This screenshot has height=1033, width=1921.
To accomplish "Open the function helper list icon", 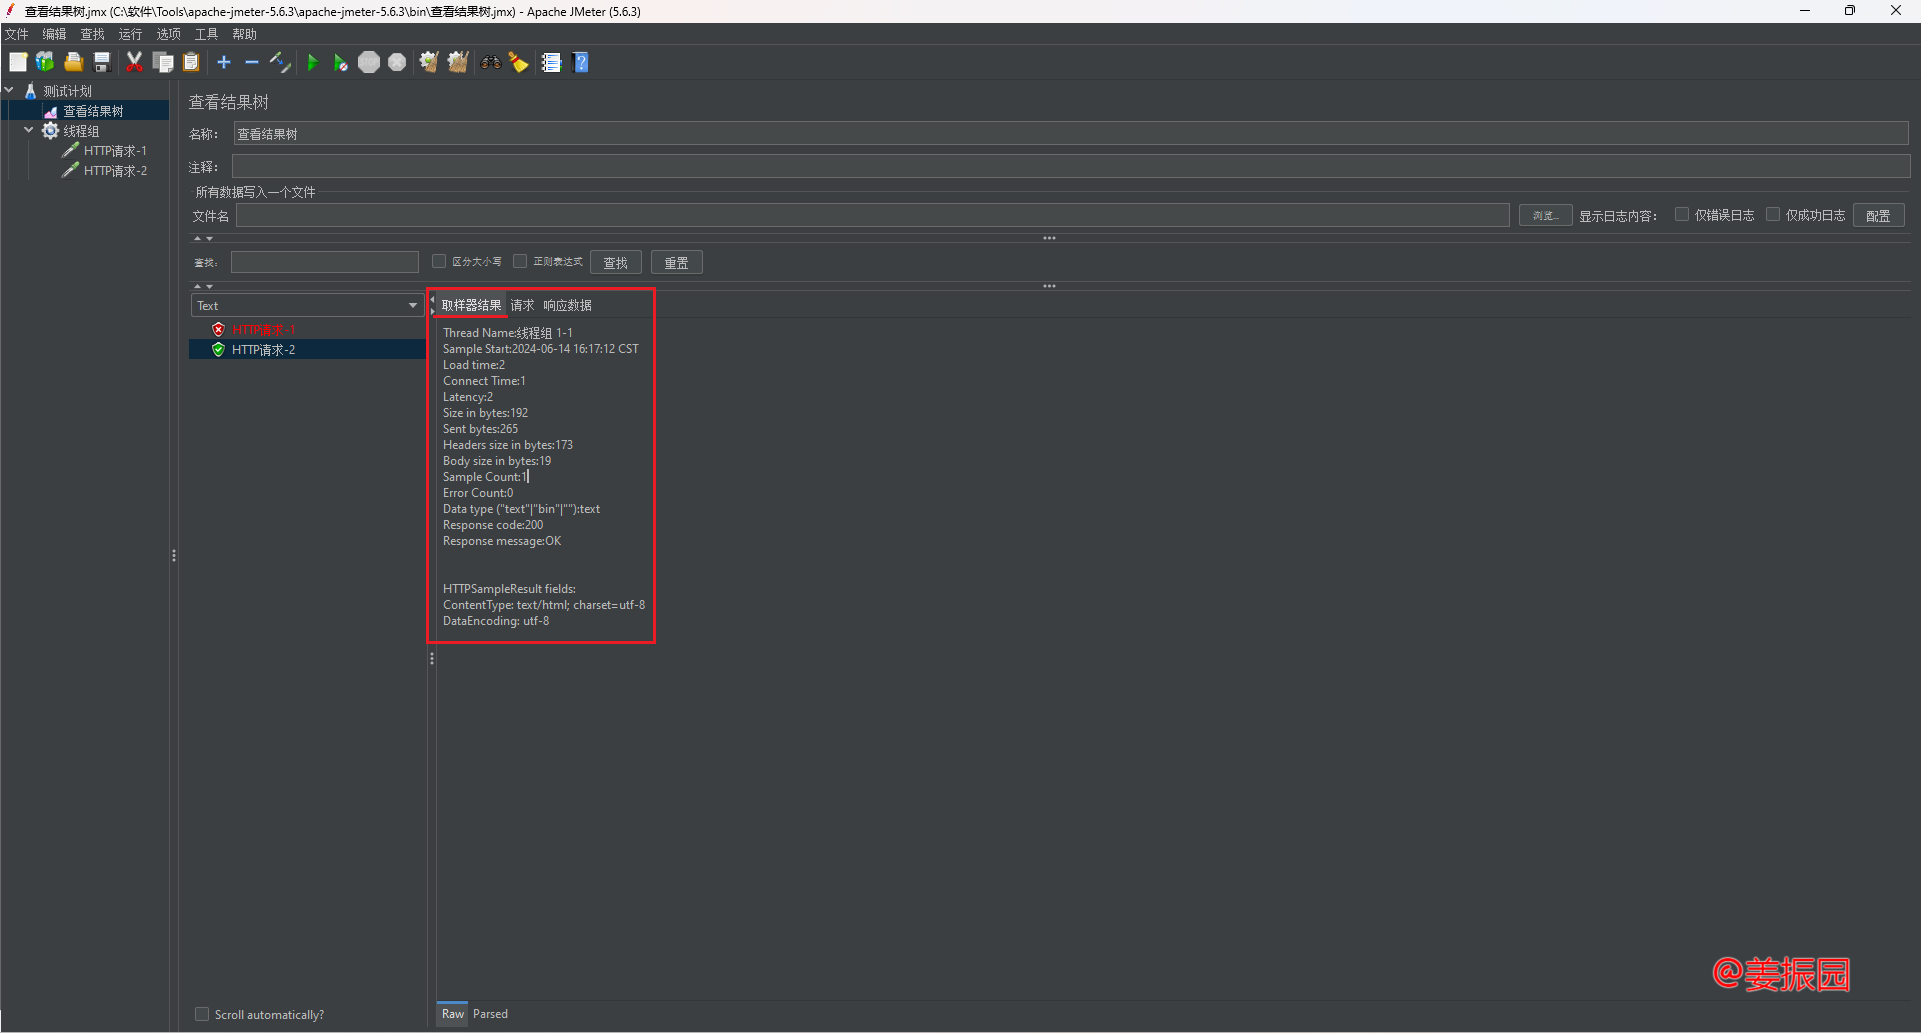I will pyautogui.click(x=551, y=62).
